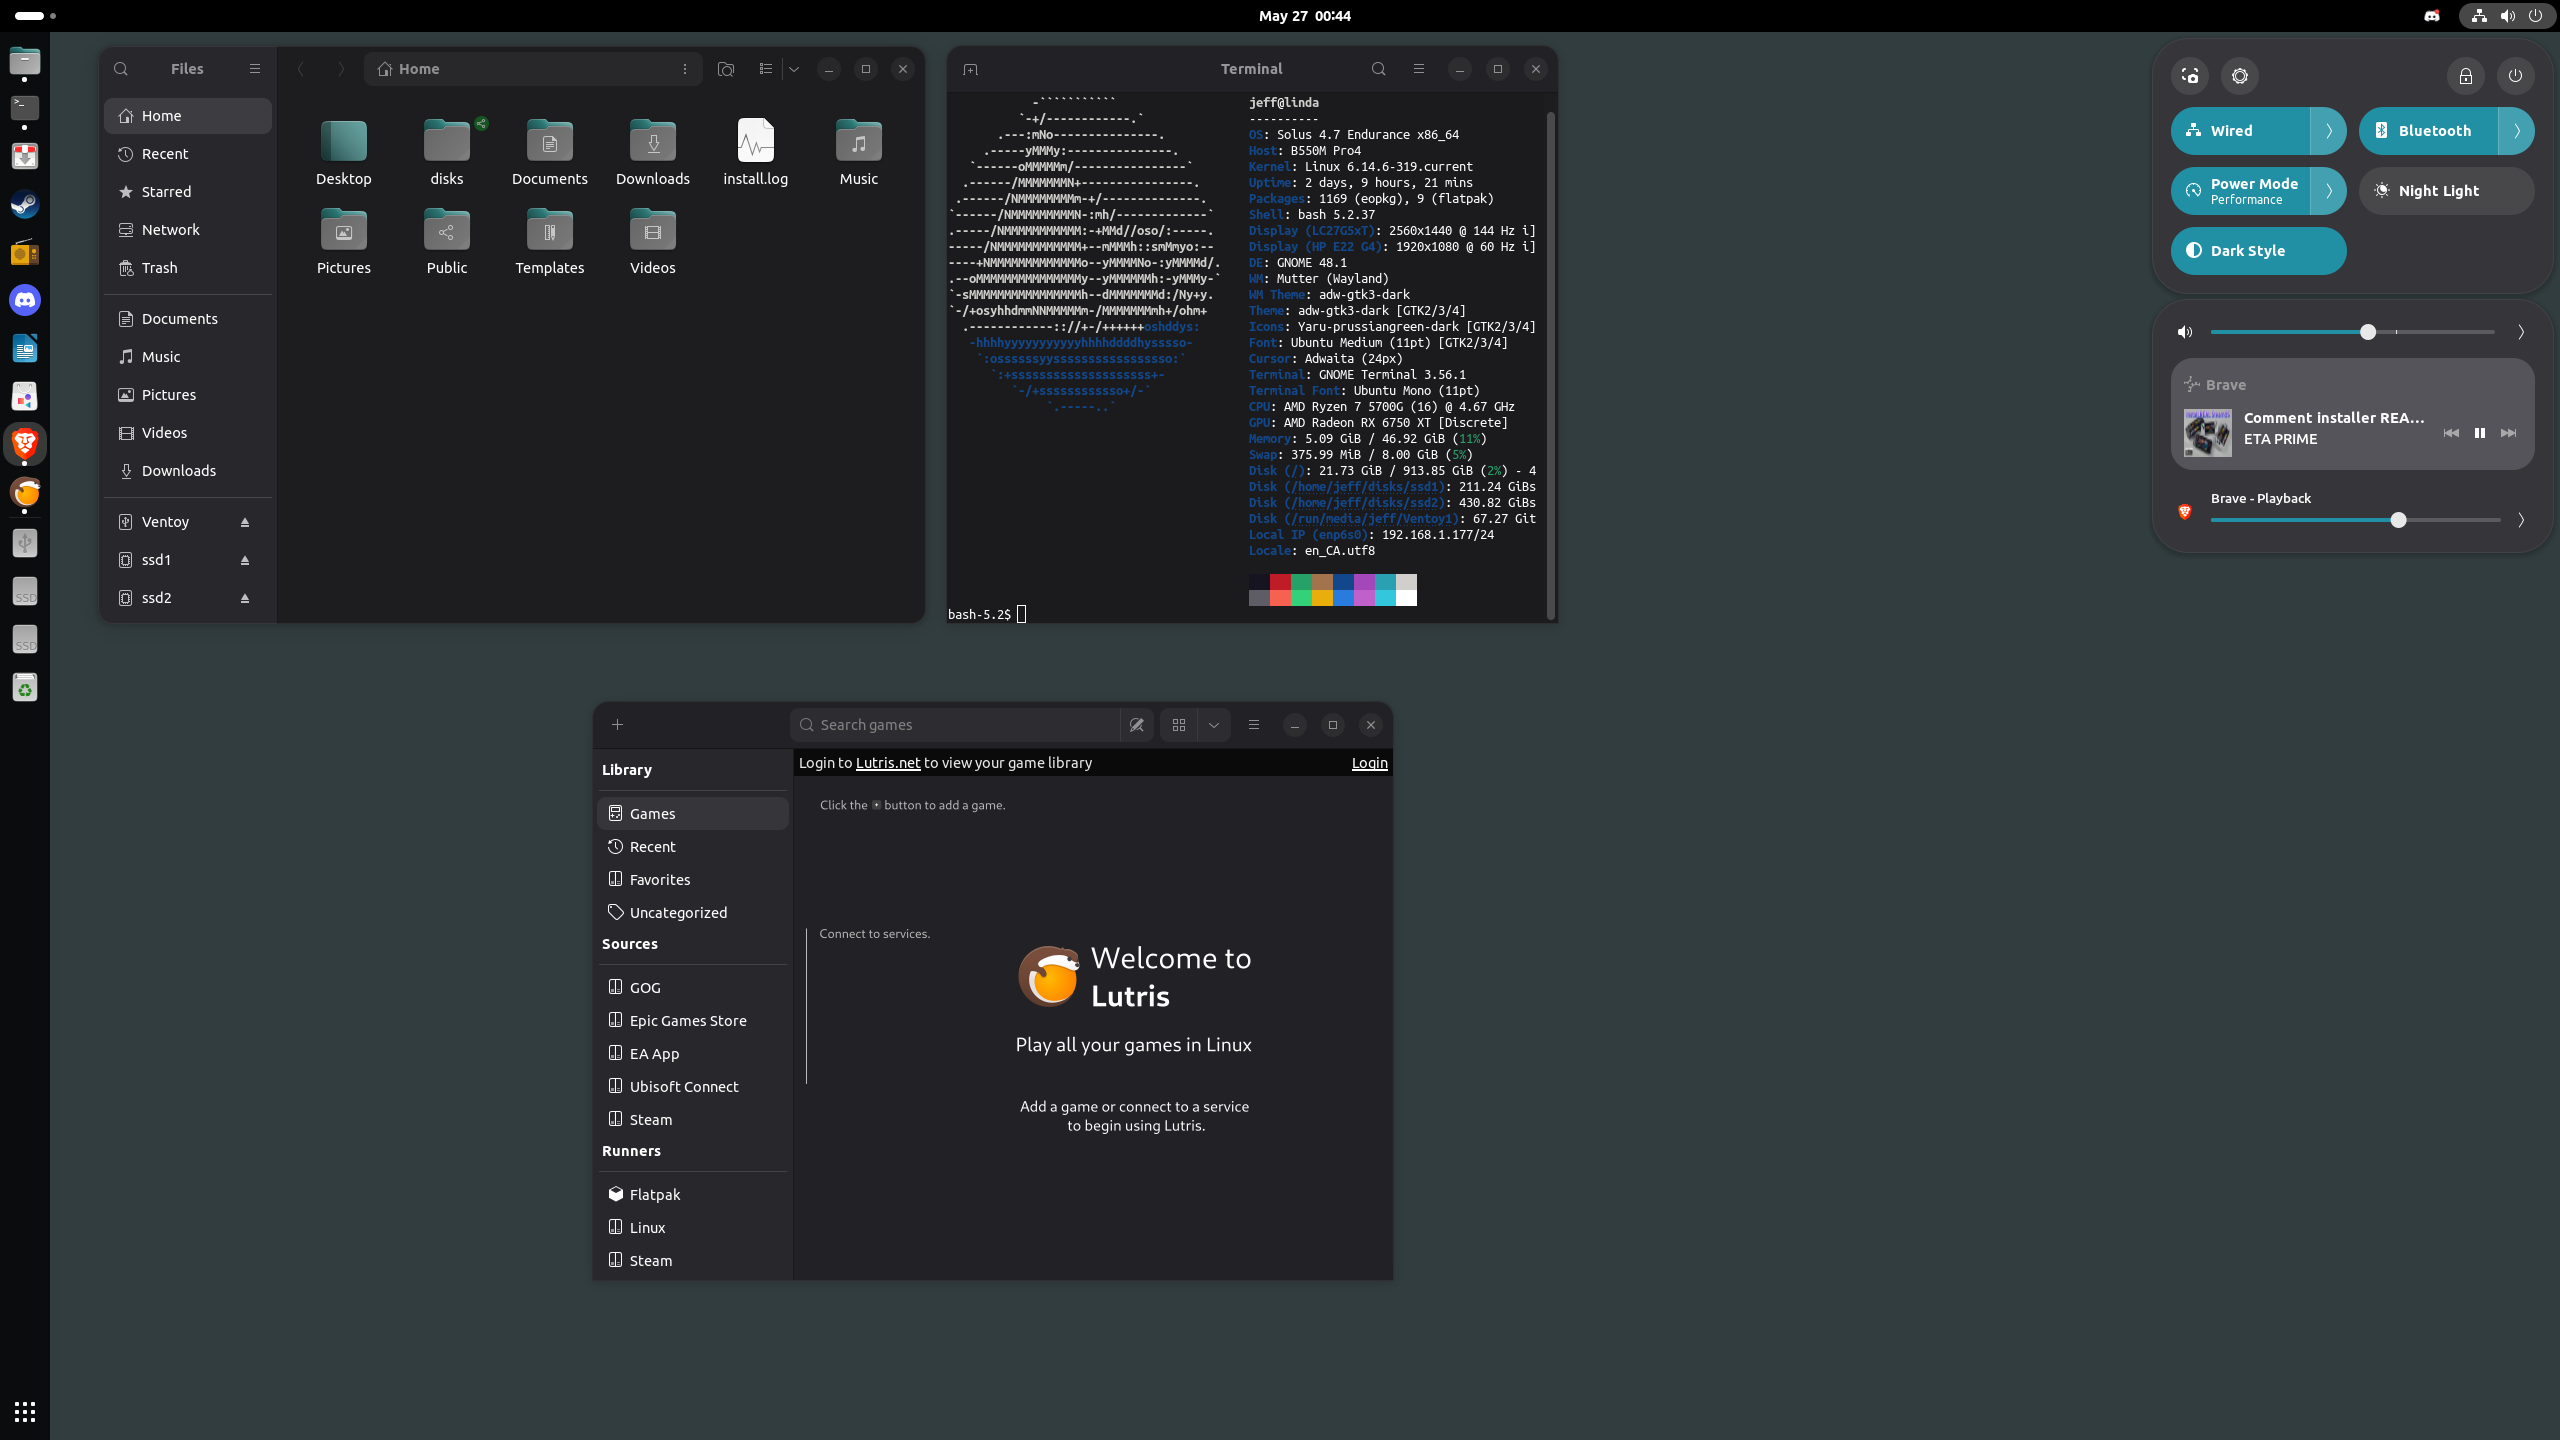Toggle Power Mode Performance setting
Screen dimensions: 2560x1440
(2240, 191)
